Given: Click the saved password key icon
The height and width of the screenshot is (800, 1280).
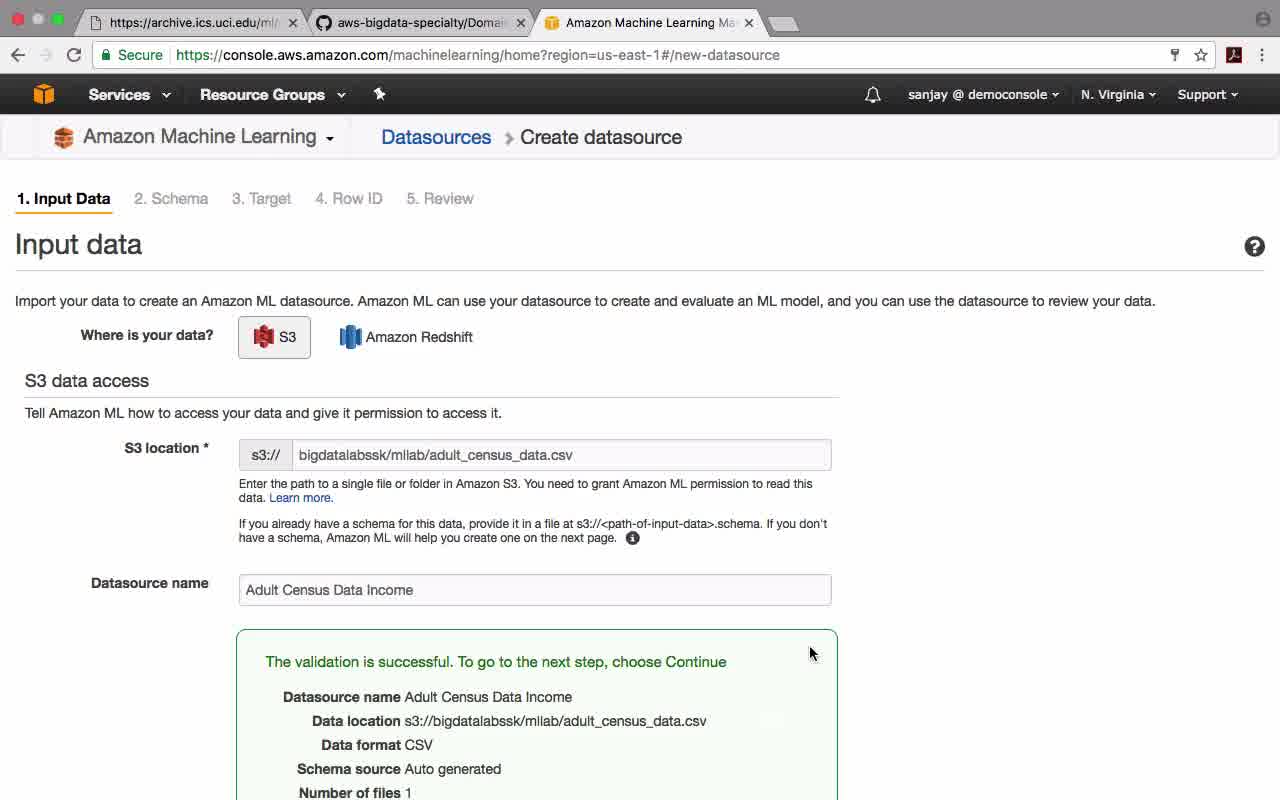Looking at the screenshot, I should tap(1175, 55).
